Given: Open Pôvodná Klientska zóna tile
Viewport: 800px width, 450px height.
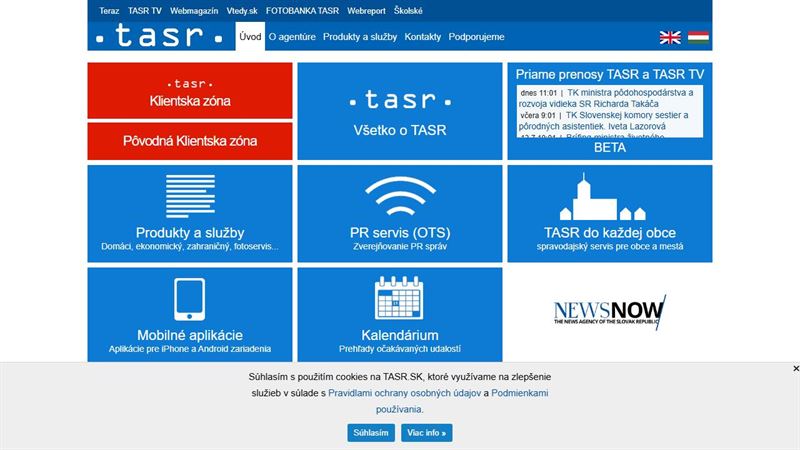Looking at the screenshot, I should [190, 141].
